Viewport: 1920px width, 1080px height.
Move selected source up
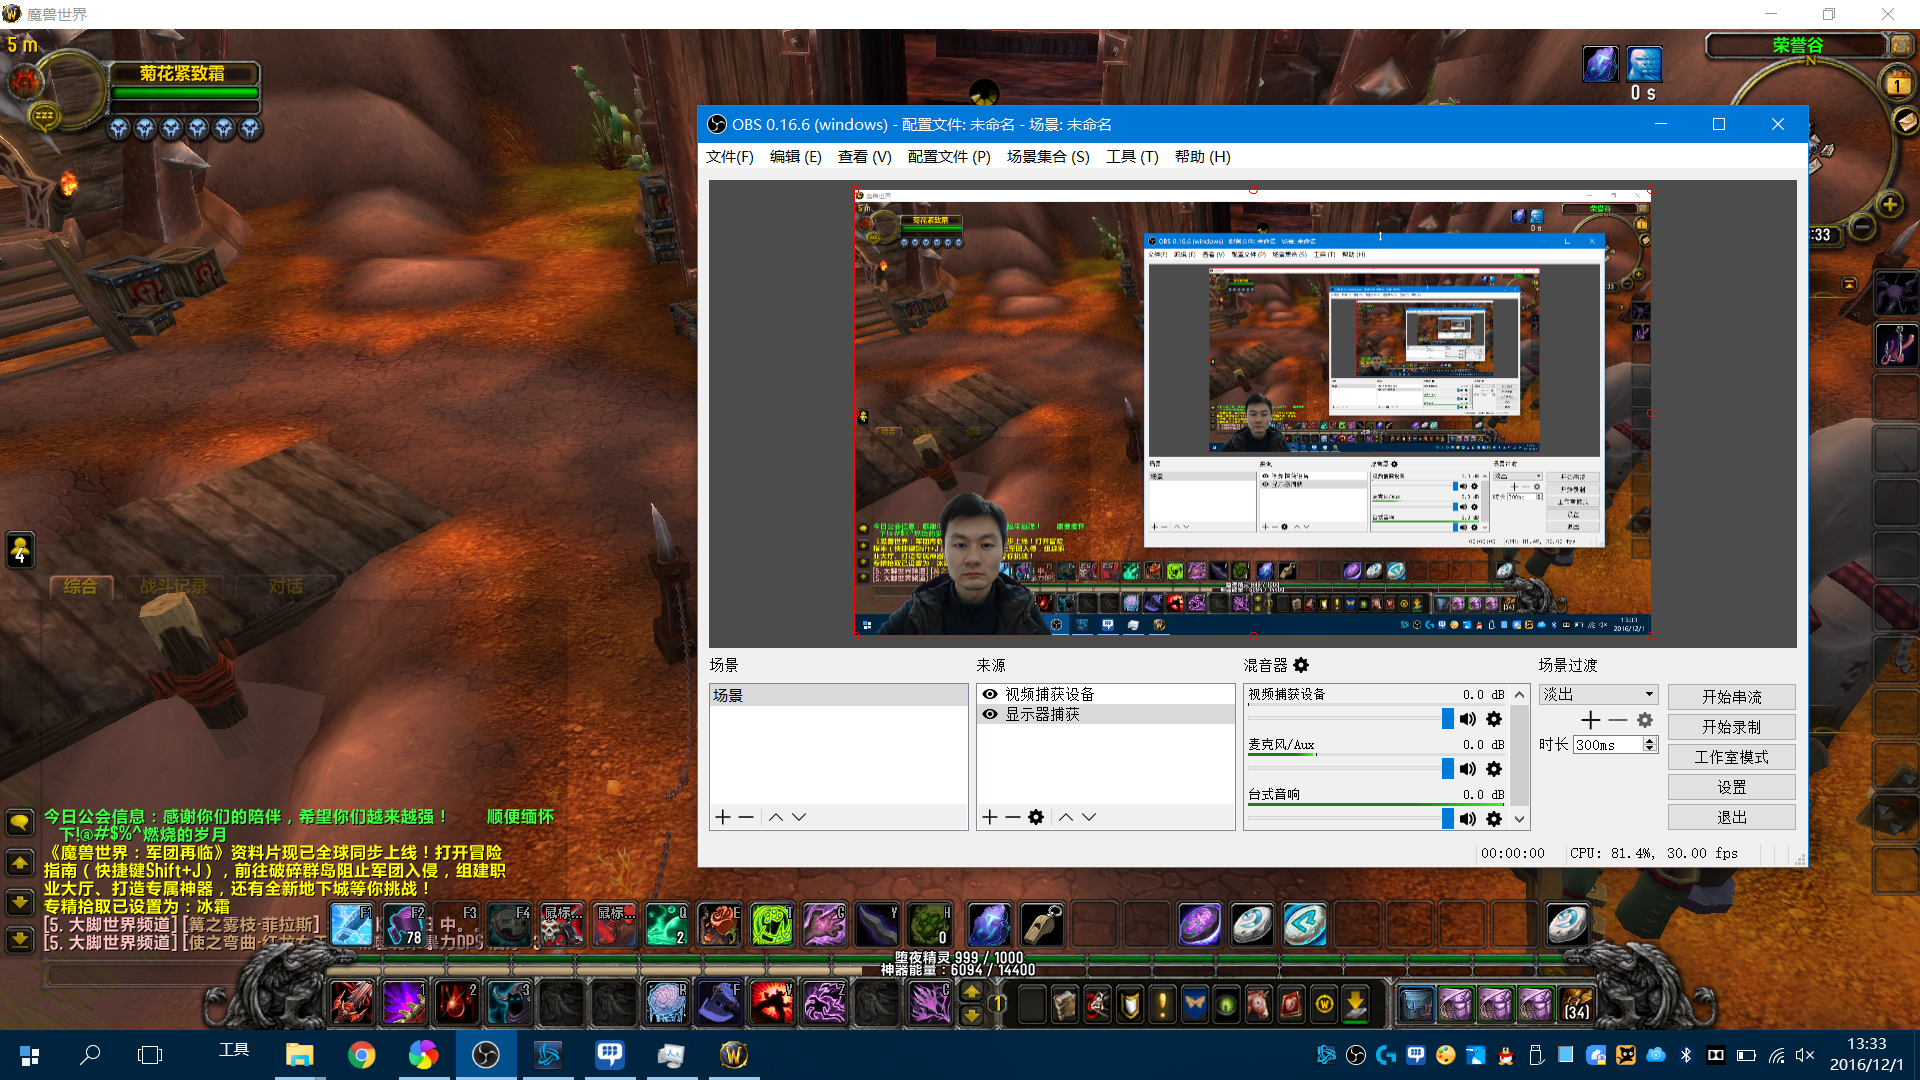[x=1066, y=817]
